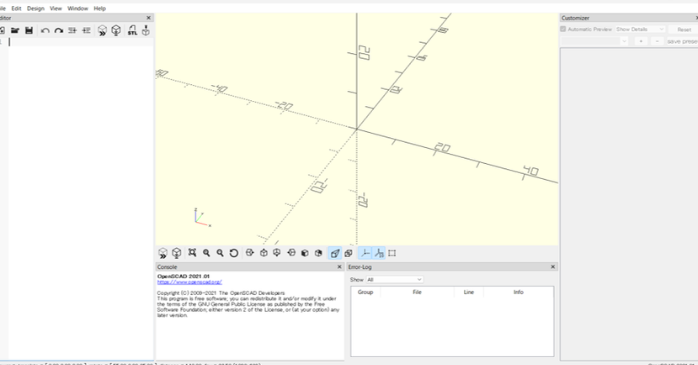Click the save preset button
Screen dimensions: 698x365
682,41
